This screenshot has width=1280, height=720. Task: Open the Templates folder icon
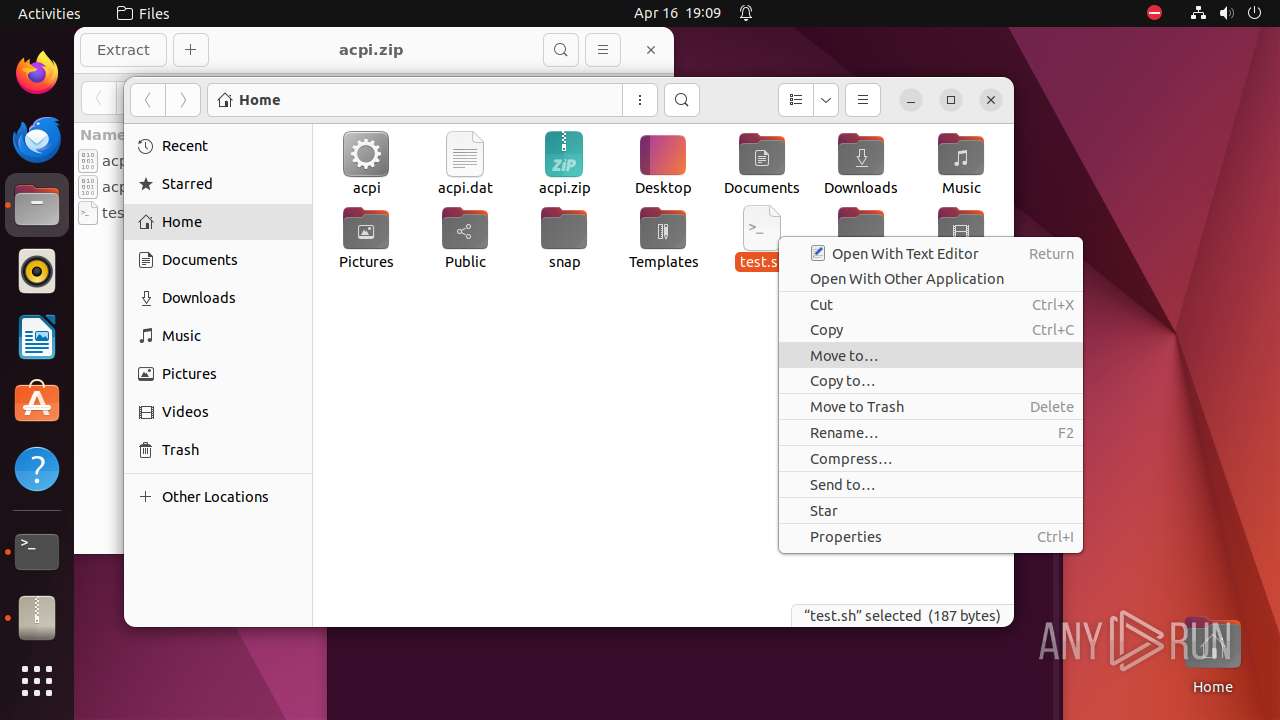(663, 229)
